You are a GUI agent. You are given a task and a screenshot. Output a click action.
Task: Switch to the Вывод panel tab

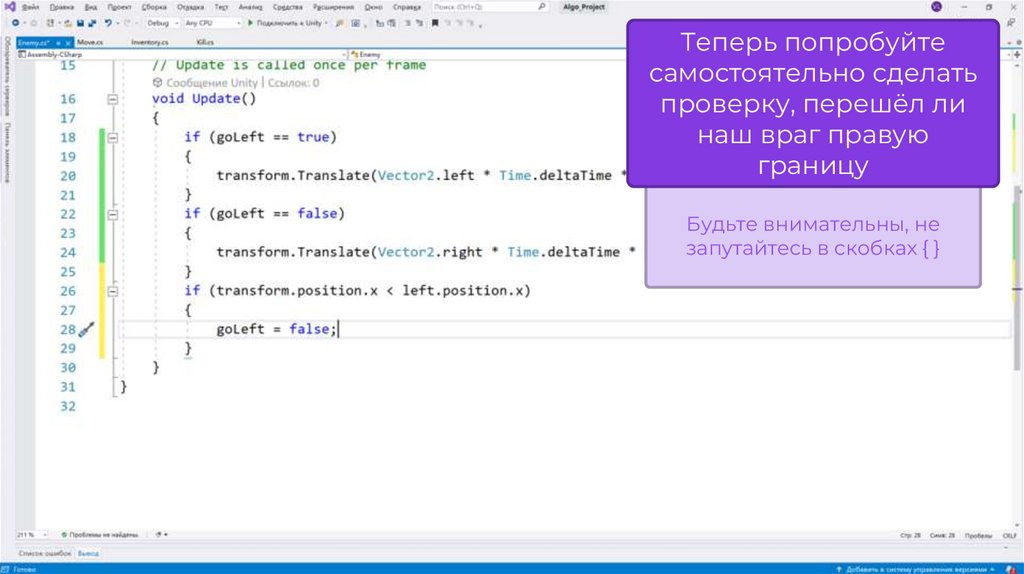[x=88, y=554]
